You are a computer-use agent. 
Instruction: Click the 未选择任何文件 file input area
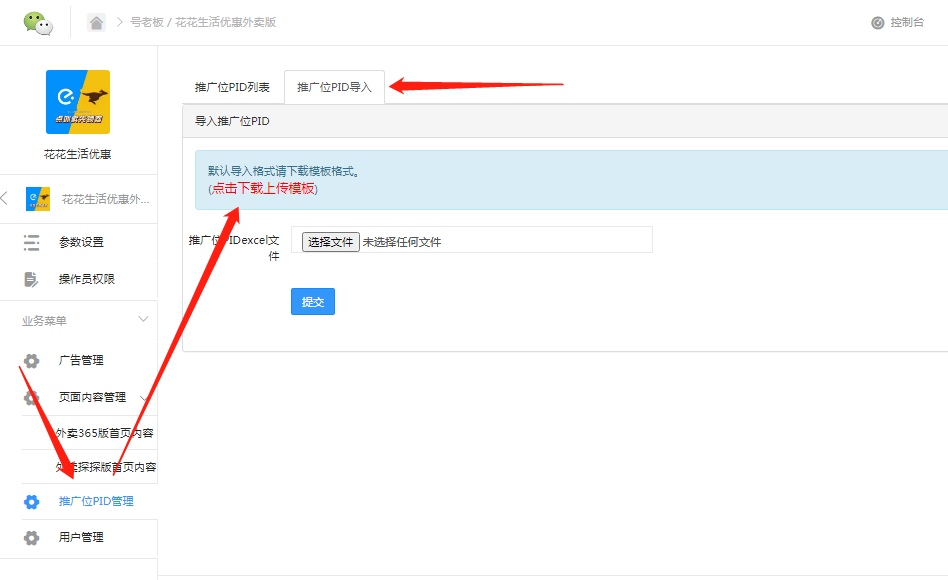pos(402,242)
